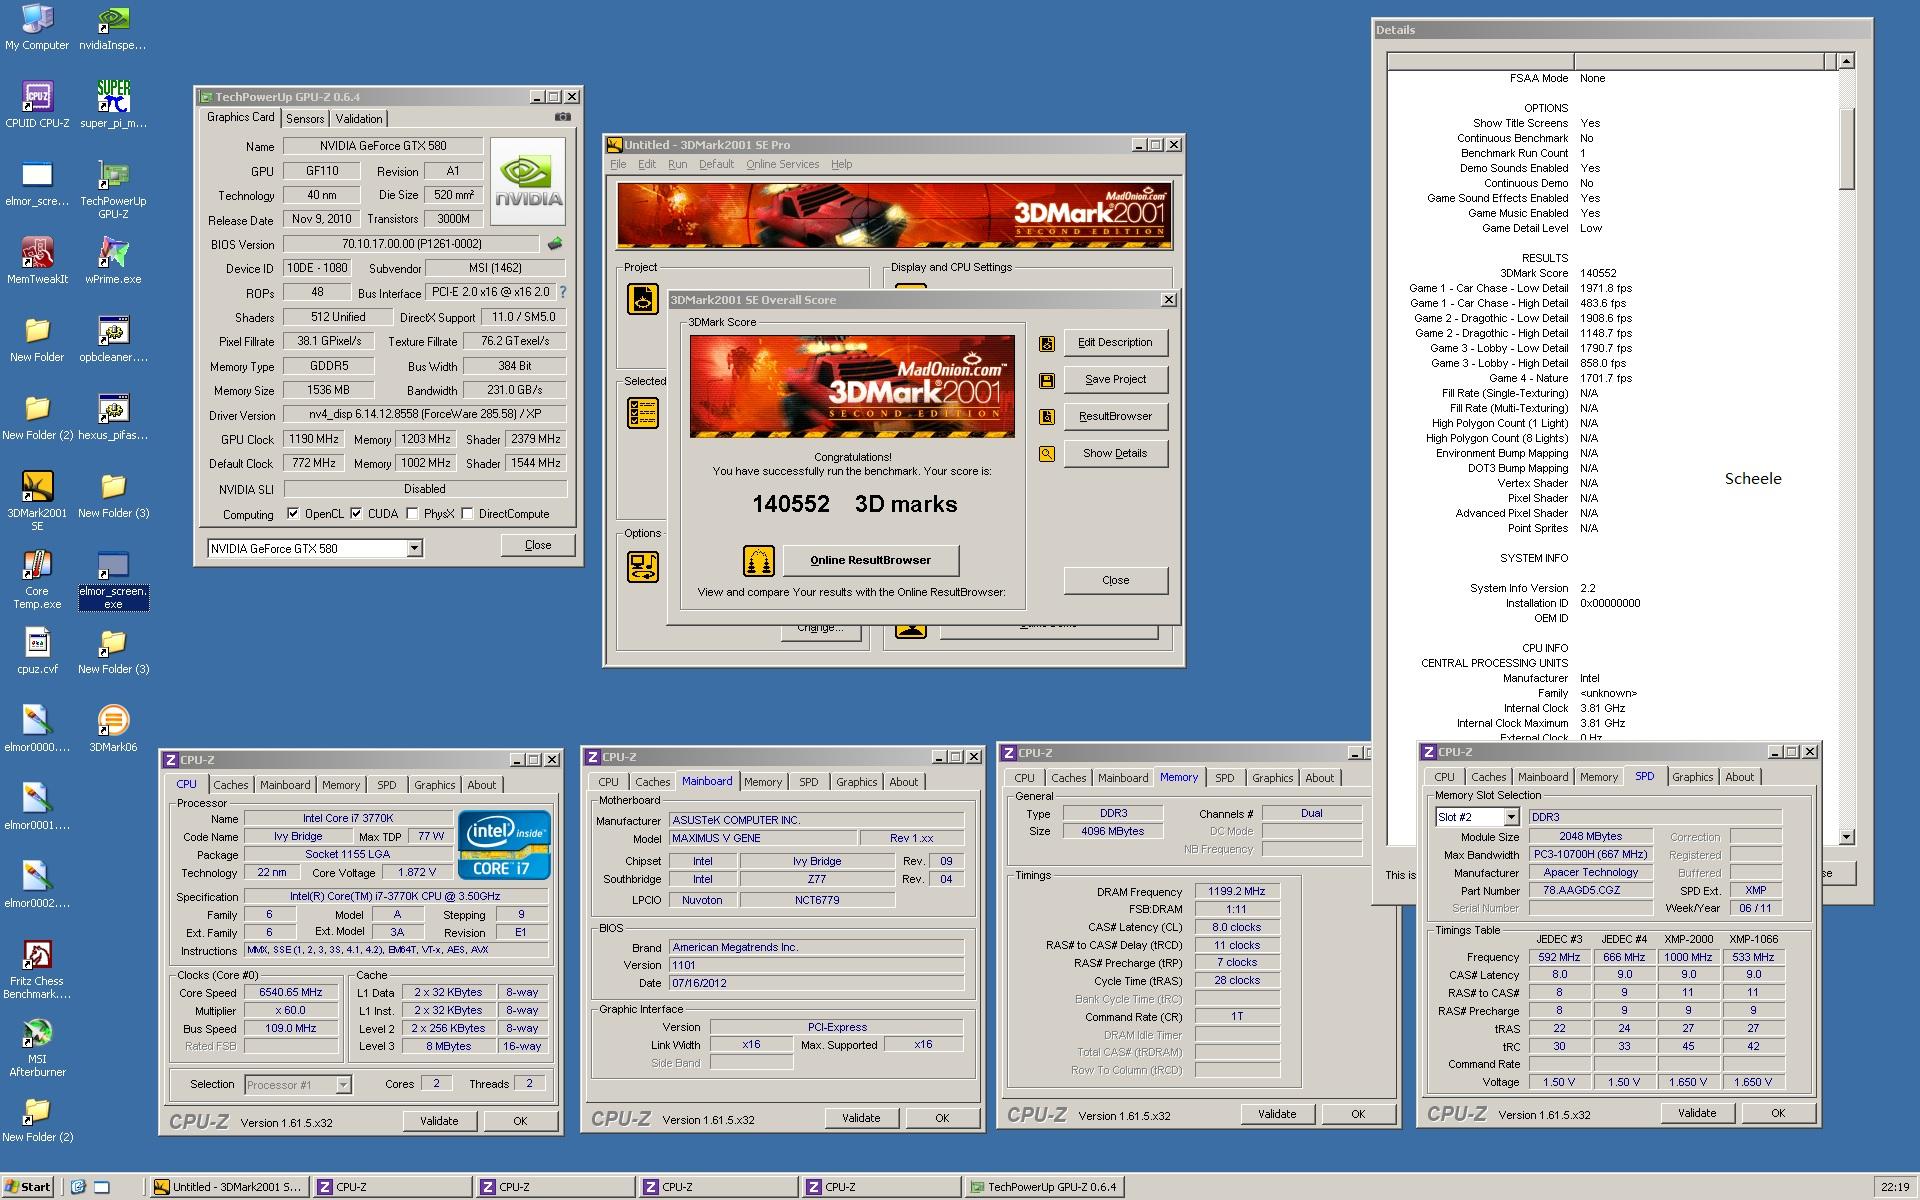Select elmor_screen.exe desktop icon
The width and height of the screenshot is (1920, 1200).
(113, 579)
